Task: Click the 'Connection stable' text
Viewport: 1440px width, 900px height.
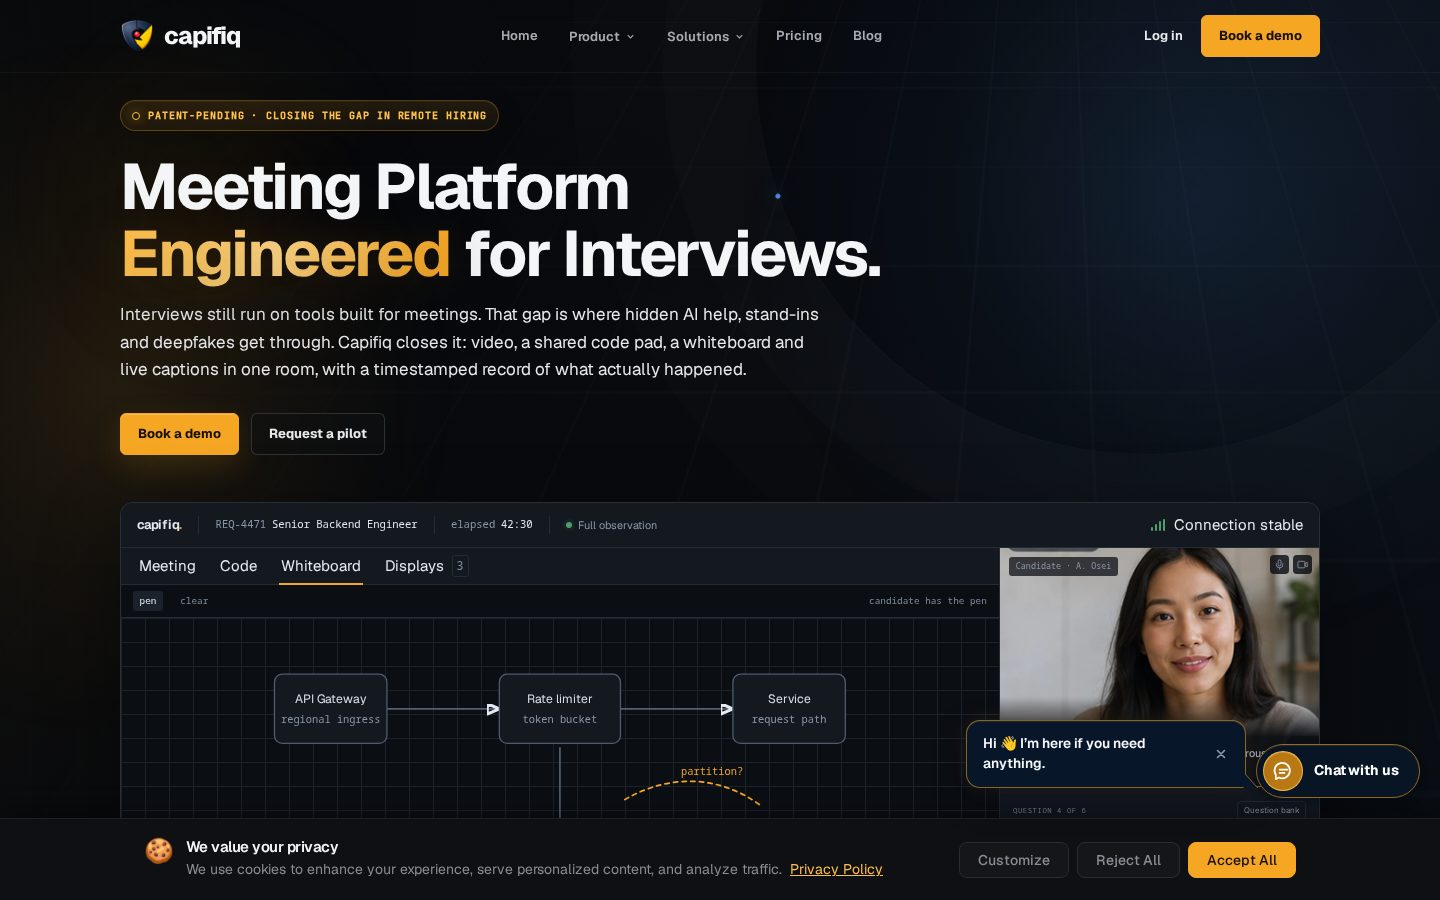Action: coord(1238,525)
